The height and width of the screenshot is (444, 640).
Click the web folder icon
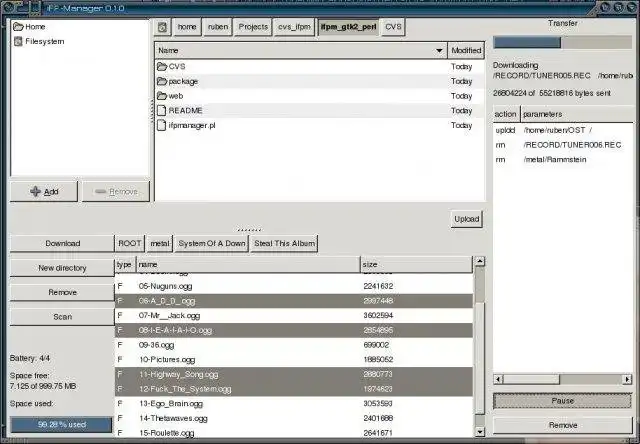click(x=162, y=96)
